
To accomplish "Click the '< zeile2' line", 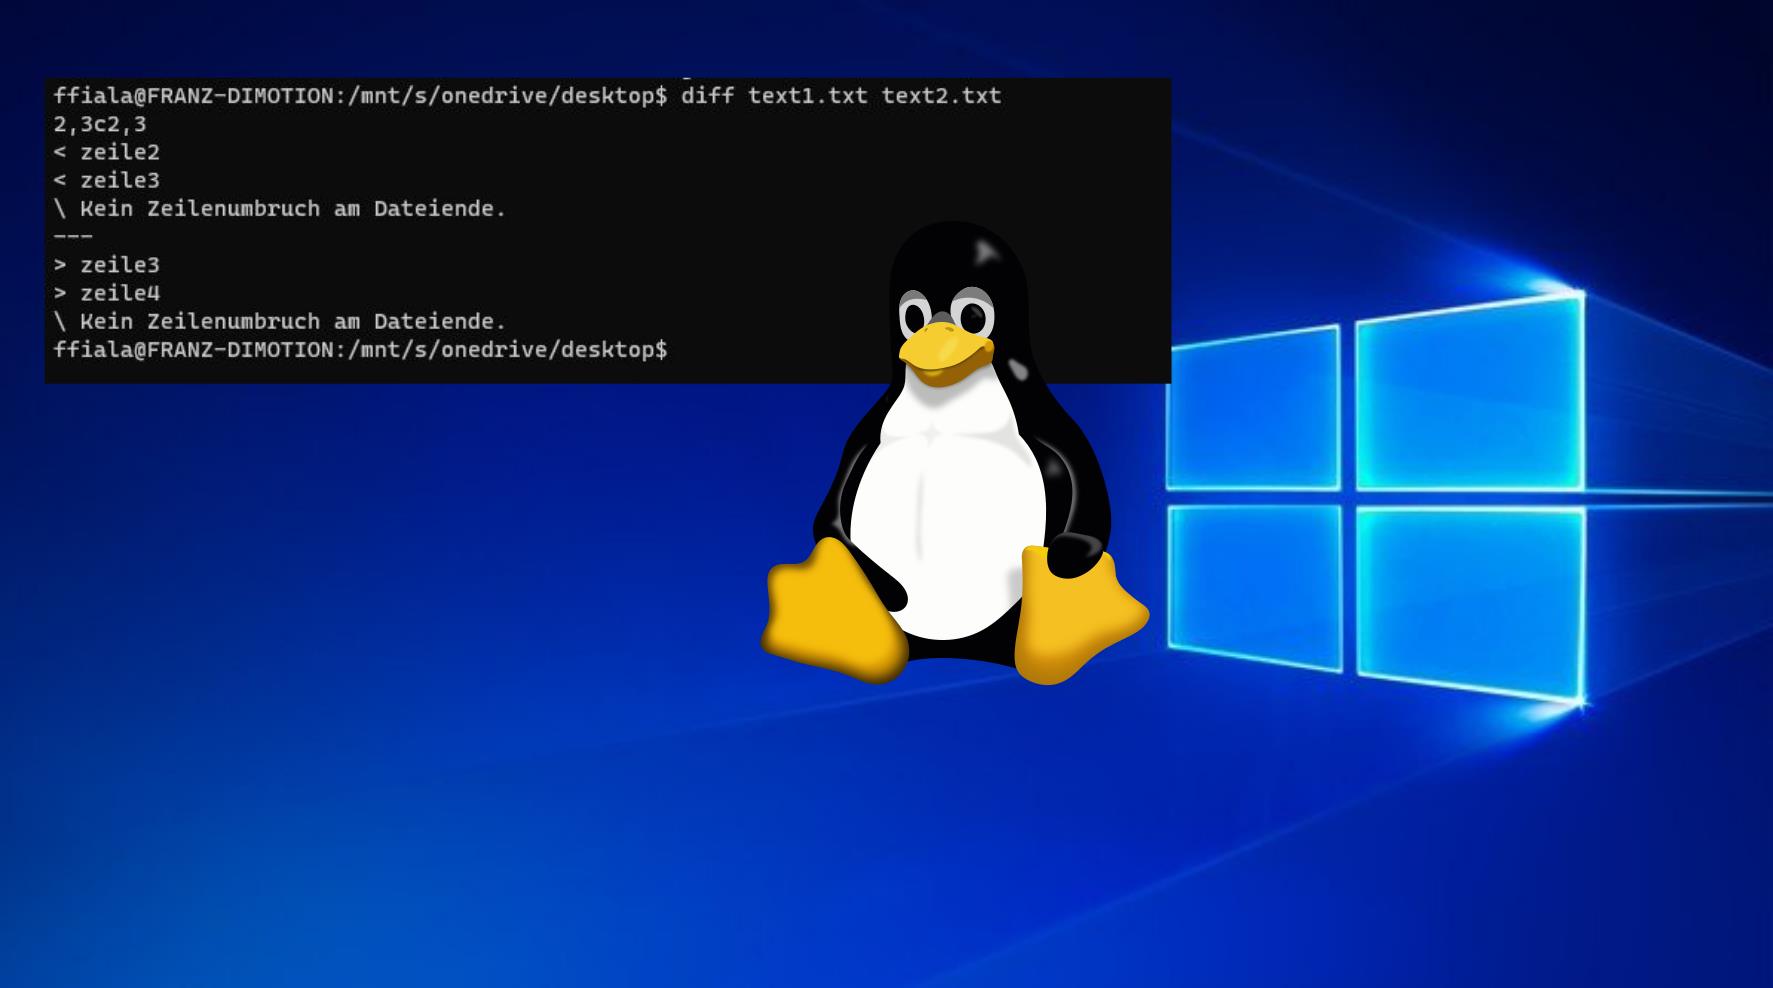I will (107, 153).
